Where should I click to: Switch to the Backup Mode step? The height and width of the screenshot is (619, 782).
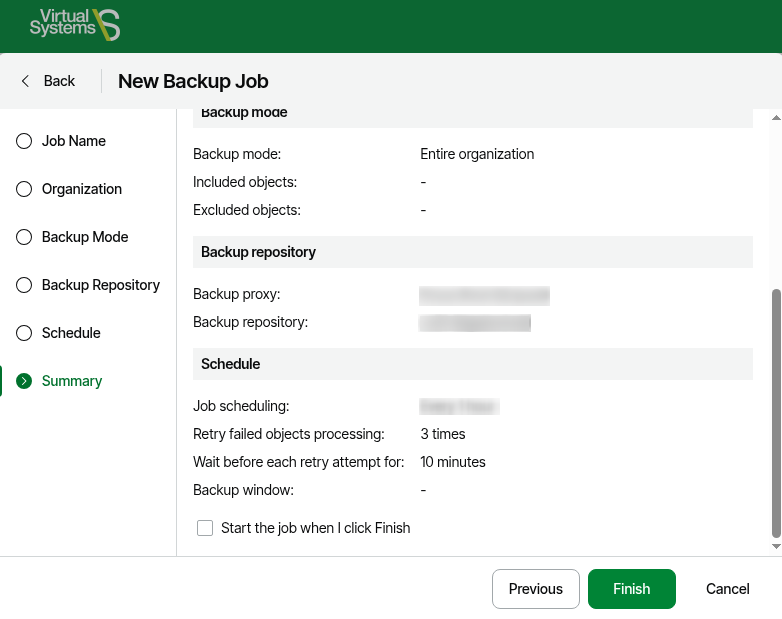[85, 237]
